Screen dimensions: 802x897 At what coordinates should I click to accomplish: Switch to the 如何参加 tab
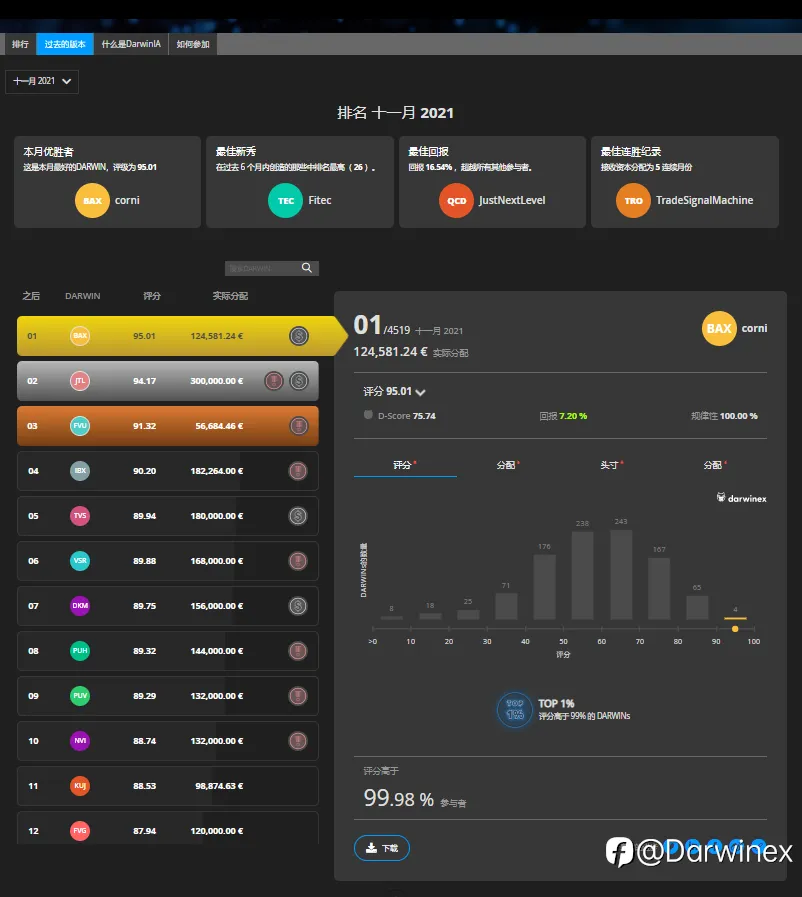[x=193, y=44]
